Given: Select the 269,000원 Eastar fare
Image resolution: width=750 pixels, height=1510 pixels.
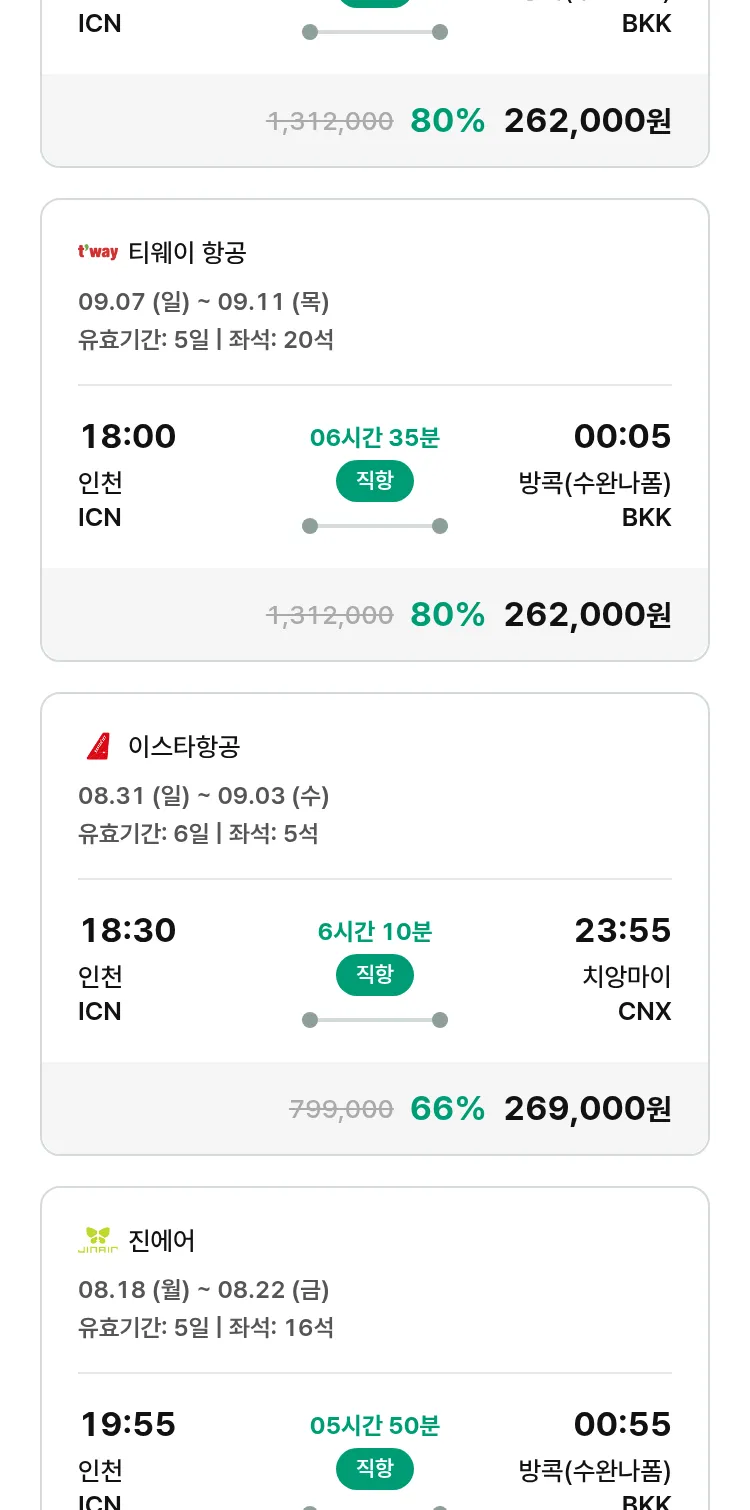Looking at the screenshot, I should (587, 1108).
